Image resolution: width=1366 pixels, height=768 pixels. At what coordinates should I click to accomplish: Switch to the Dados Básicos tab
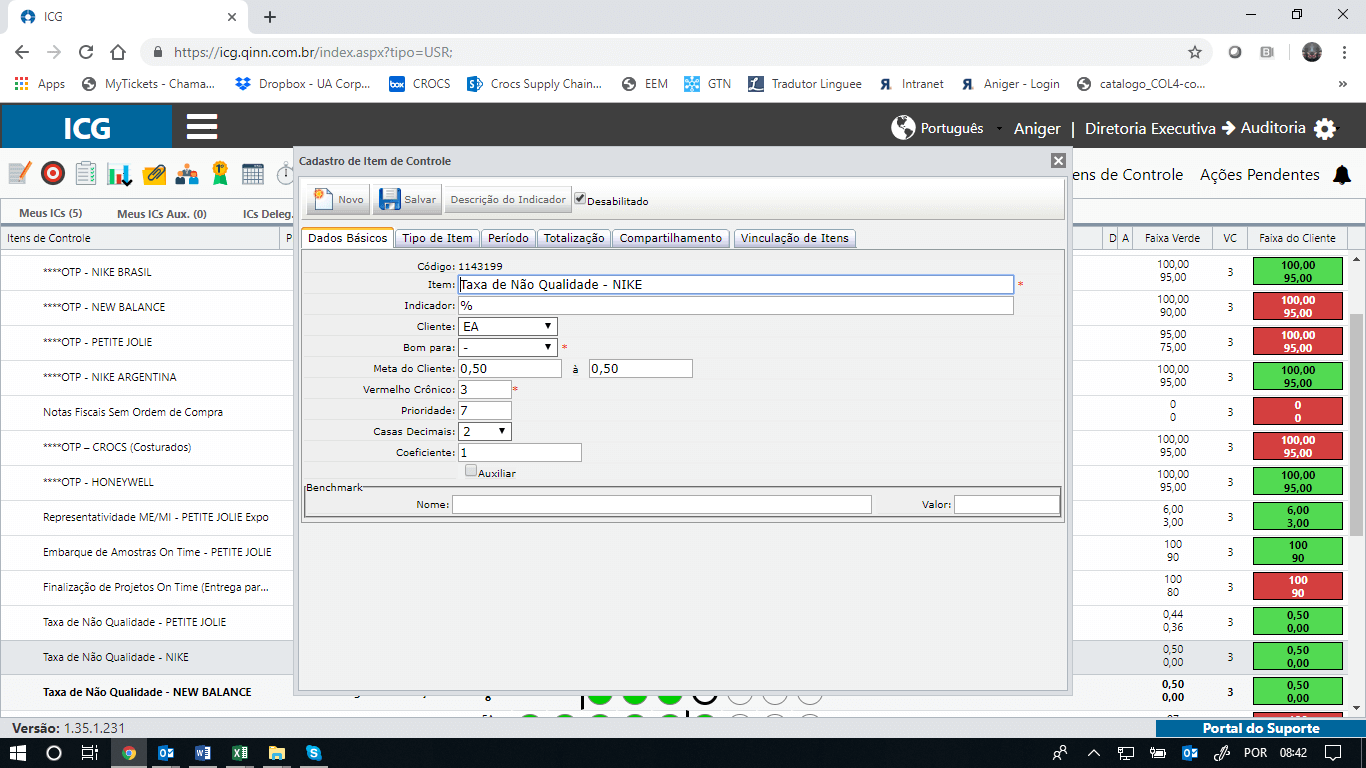click(x=347, y=238)
